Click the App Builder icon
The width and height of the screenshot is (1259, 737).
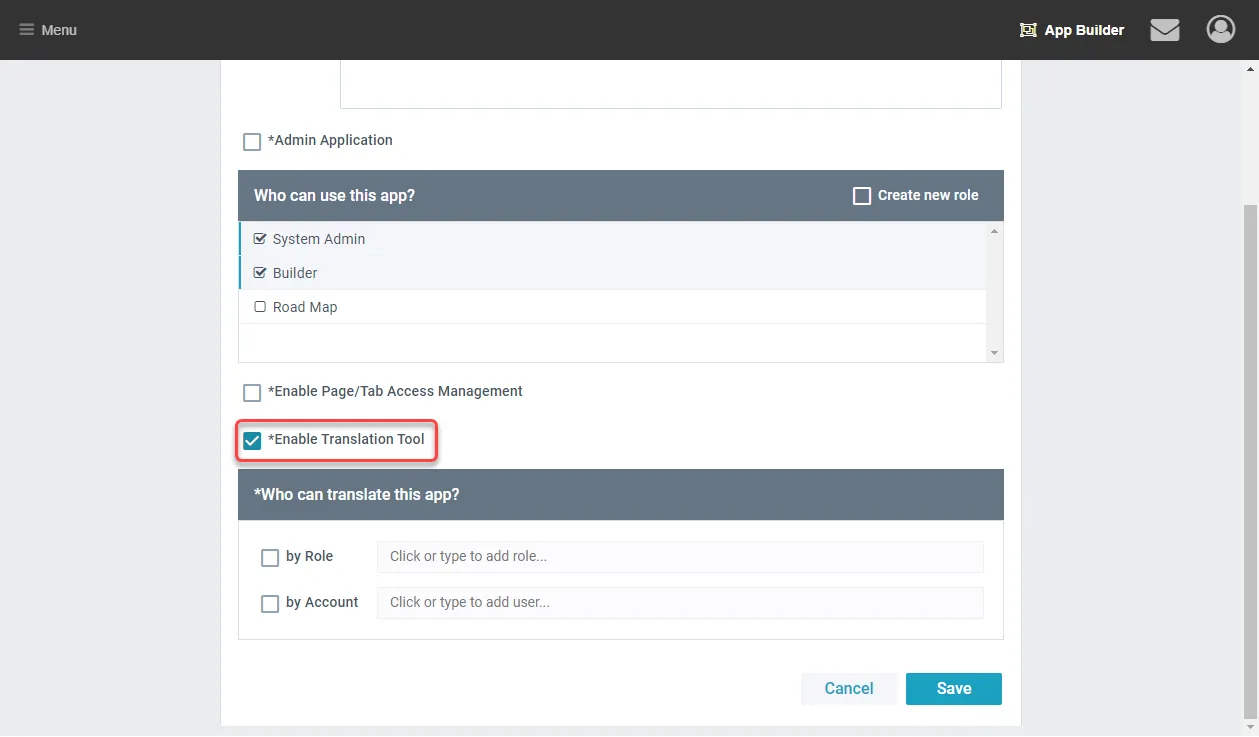point(1028,30)
